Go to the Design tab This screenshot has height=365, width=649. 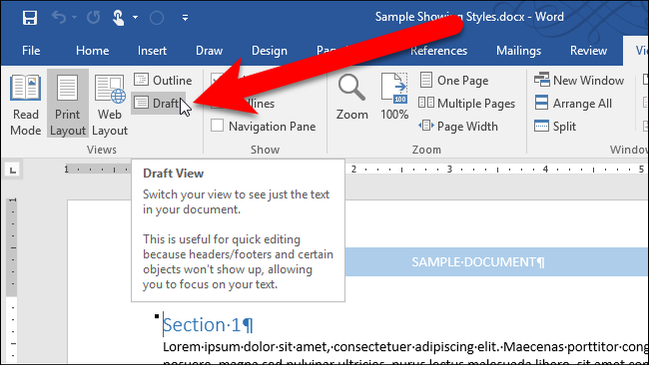coord(269,50)
